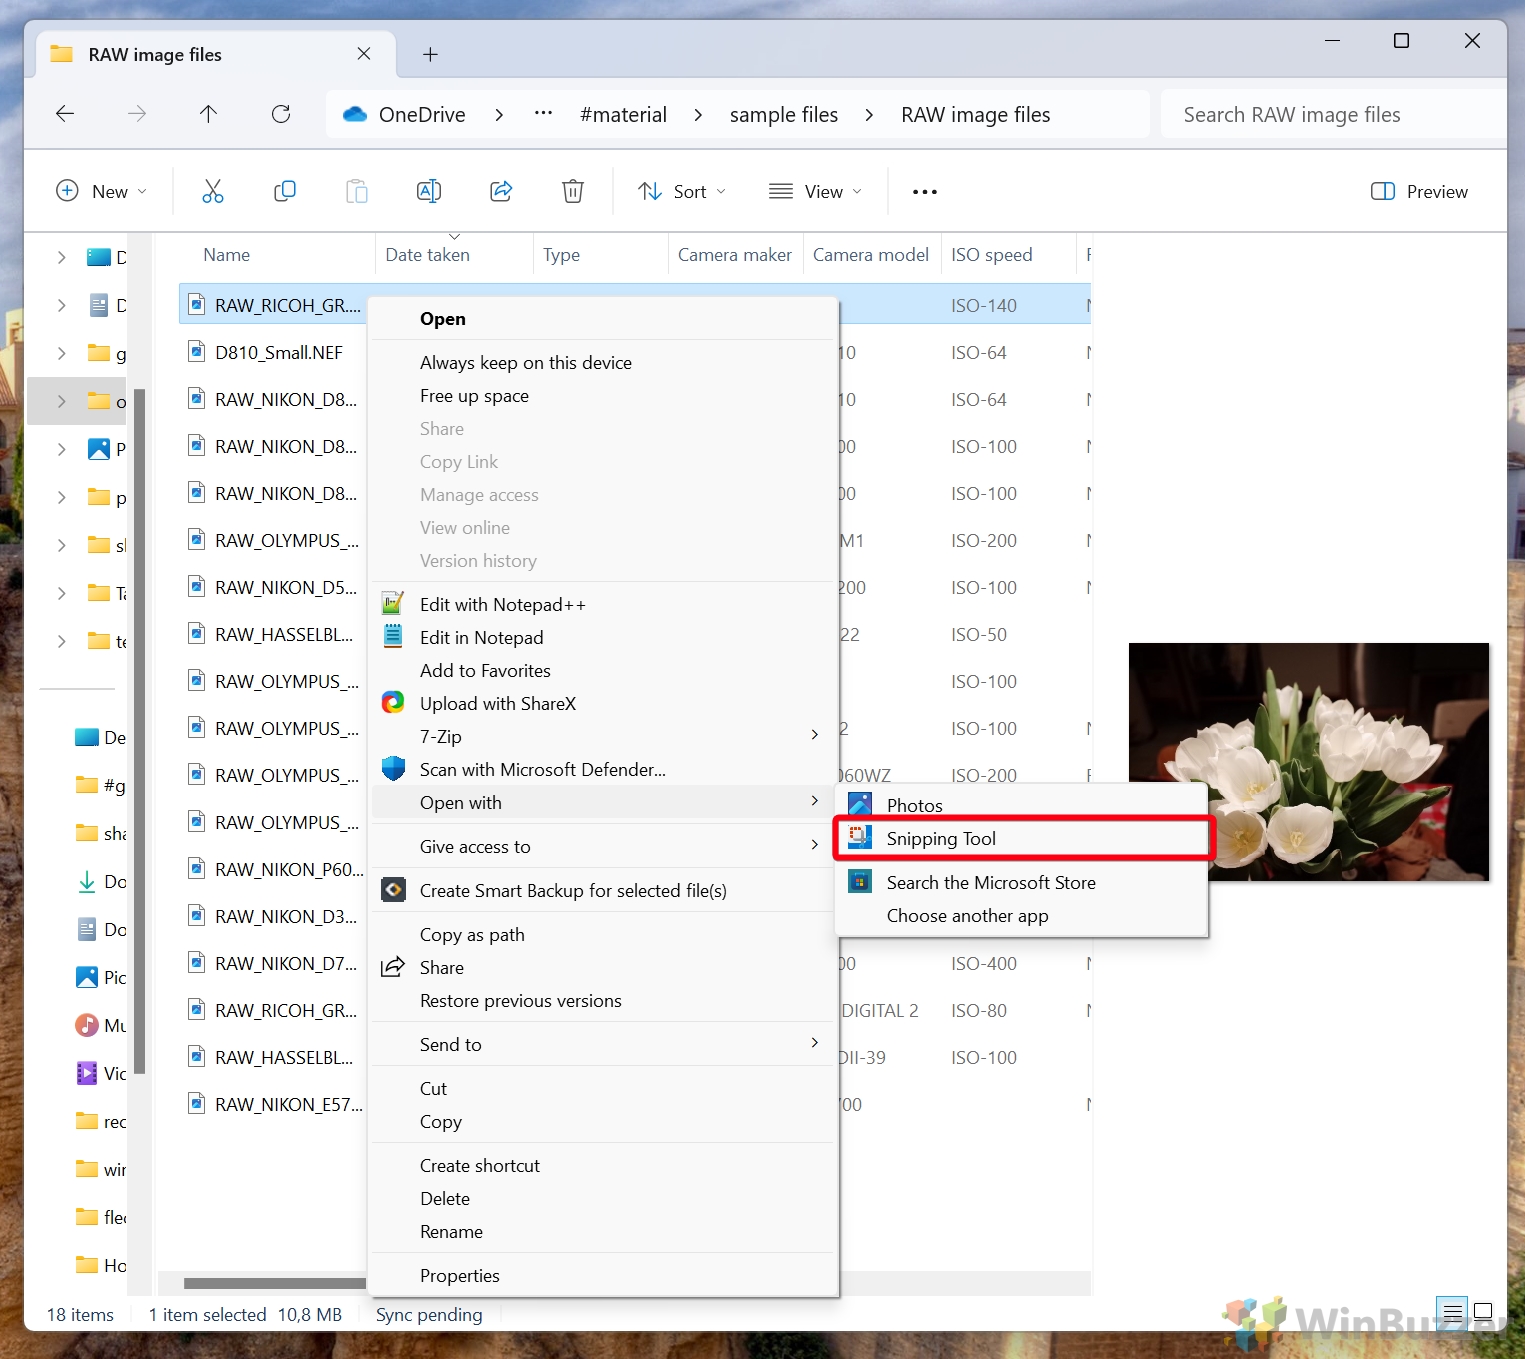Click the Videos icon in sidebar
Image resolution: width=1525 pixels, height=1359 pixels.
(87, 1073)
